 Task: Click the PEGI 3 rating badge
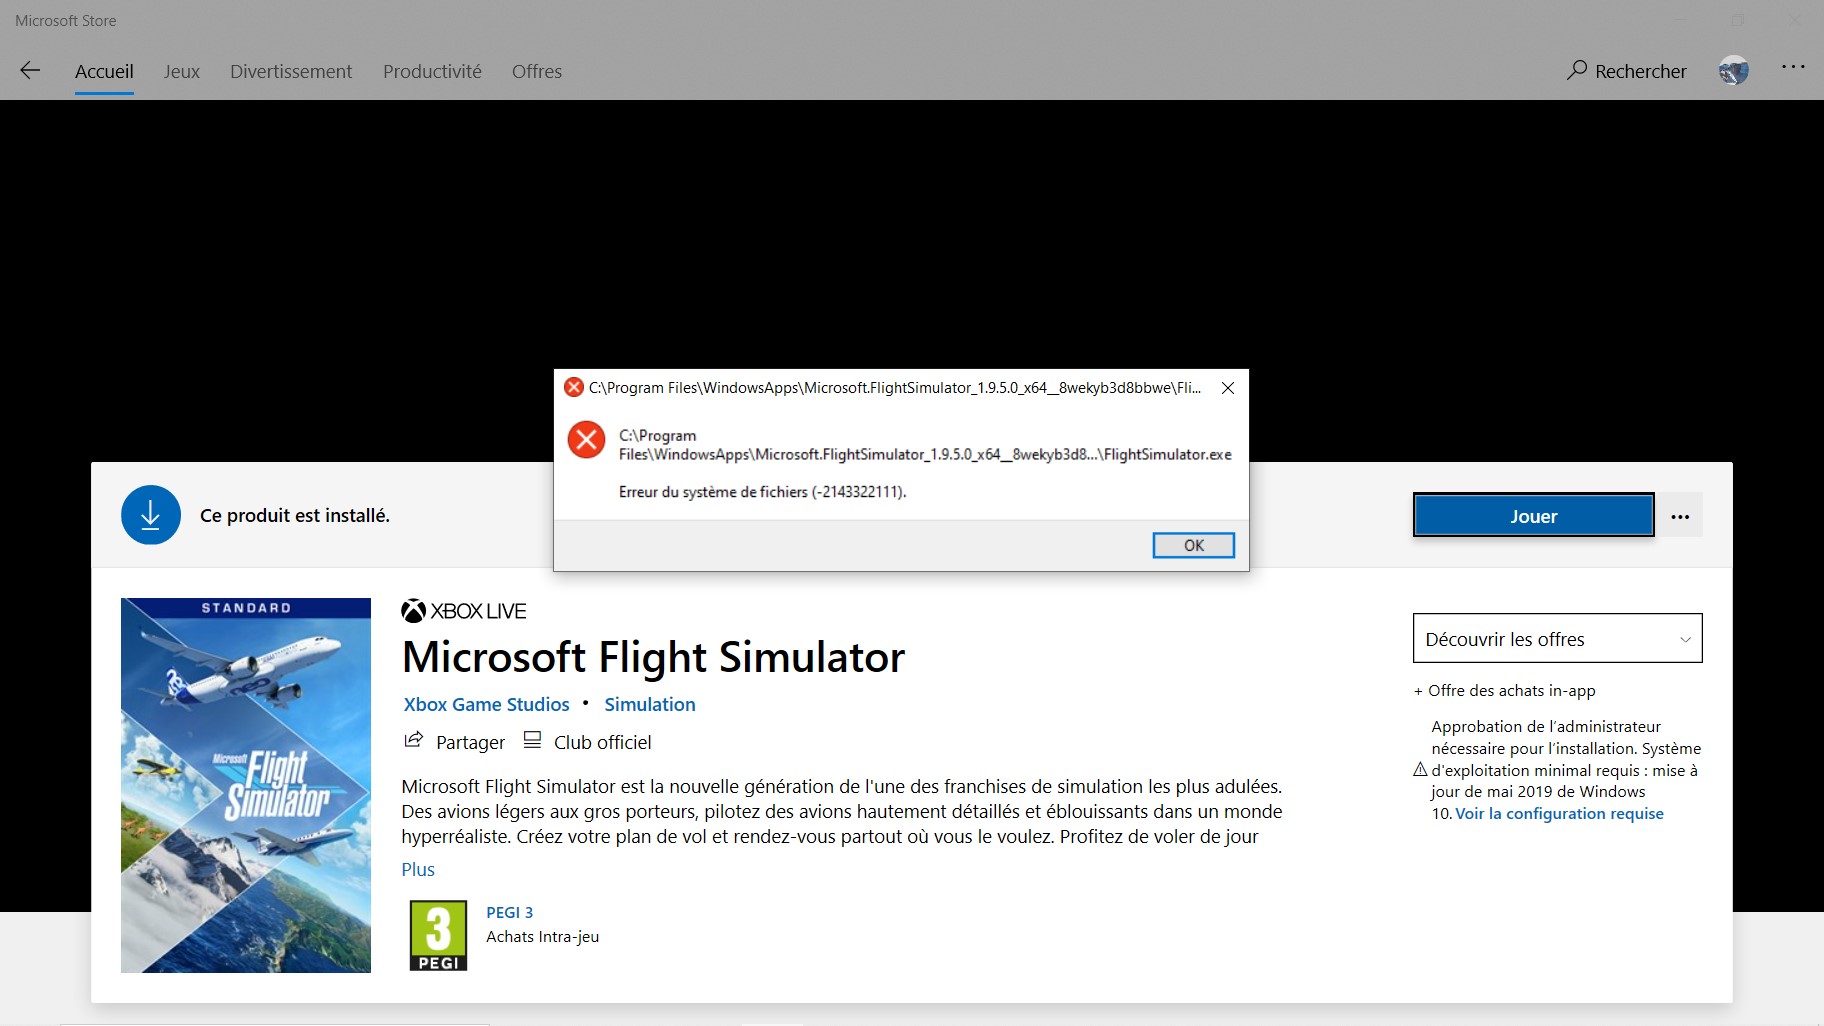click(438, 935)
